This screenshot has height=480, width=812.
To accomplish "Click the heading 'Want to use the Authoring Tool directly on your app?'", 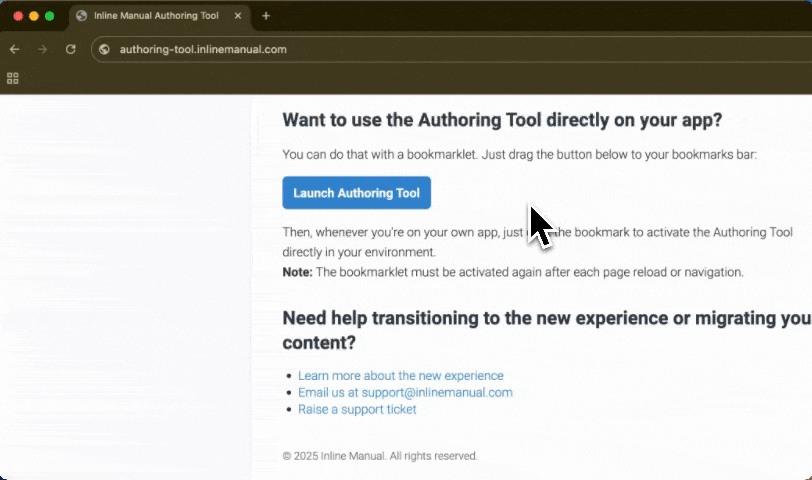I will (x=502, y=120).
